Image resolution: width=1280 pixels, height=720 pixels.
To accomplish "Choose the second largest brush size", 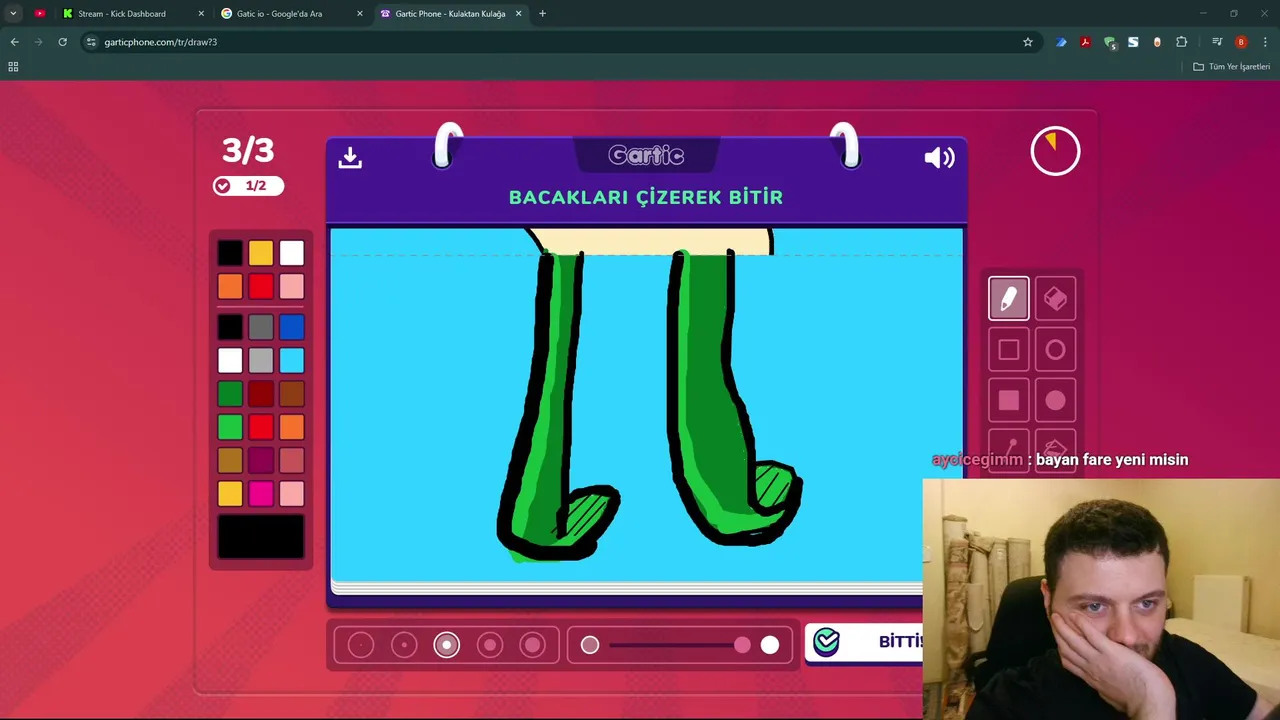I will point(490,645).
